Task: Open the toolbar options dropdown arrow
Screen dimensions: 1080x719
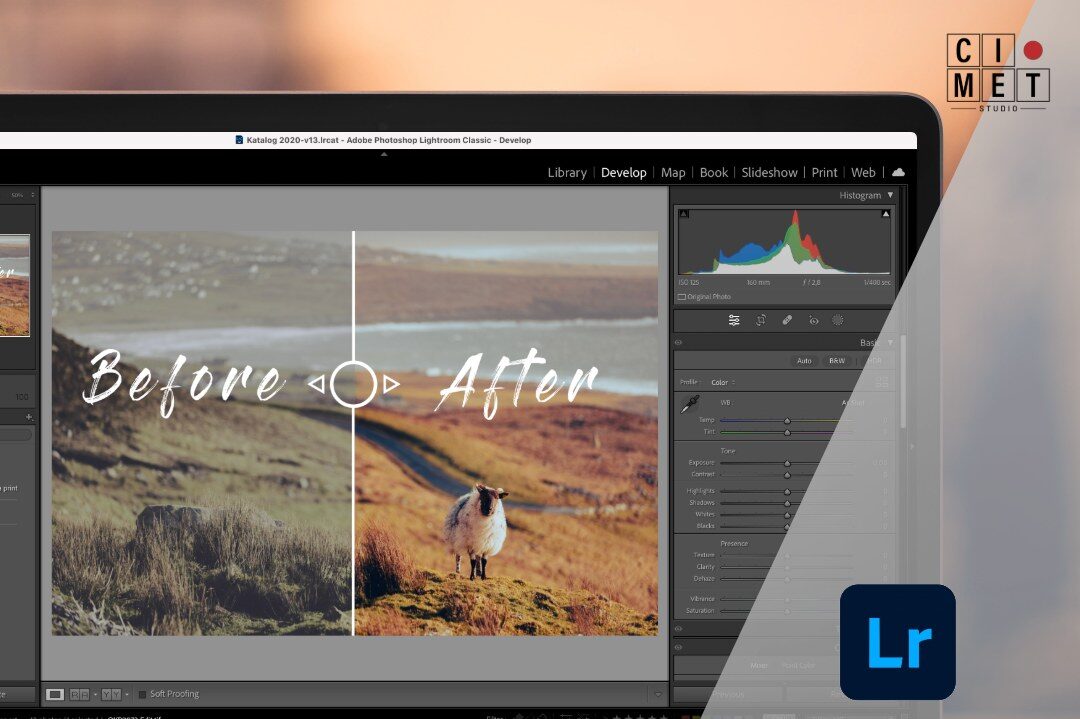Action: pos(657,694)
